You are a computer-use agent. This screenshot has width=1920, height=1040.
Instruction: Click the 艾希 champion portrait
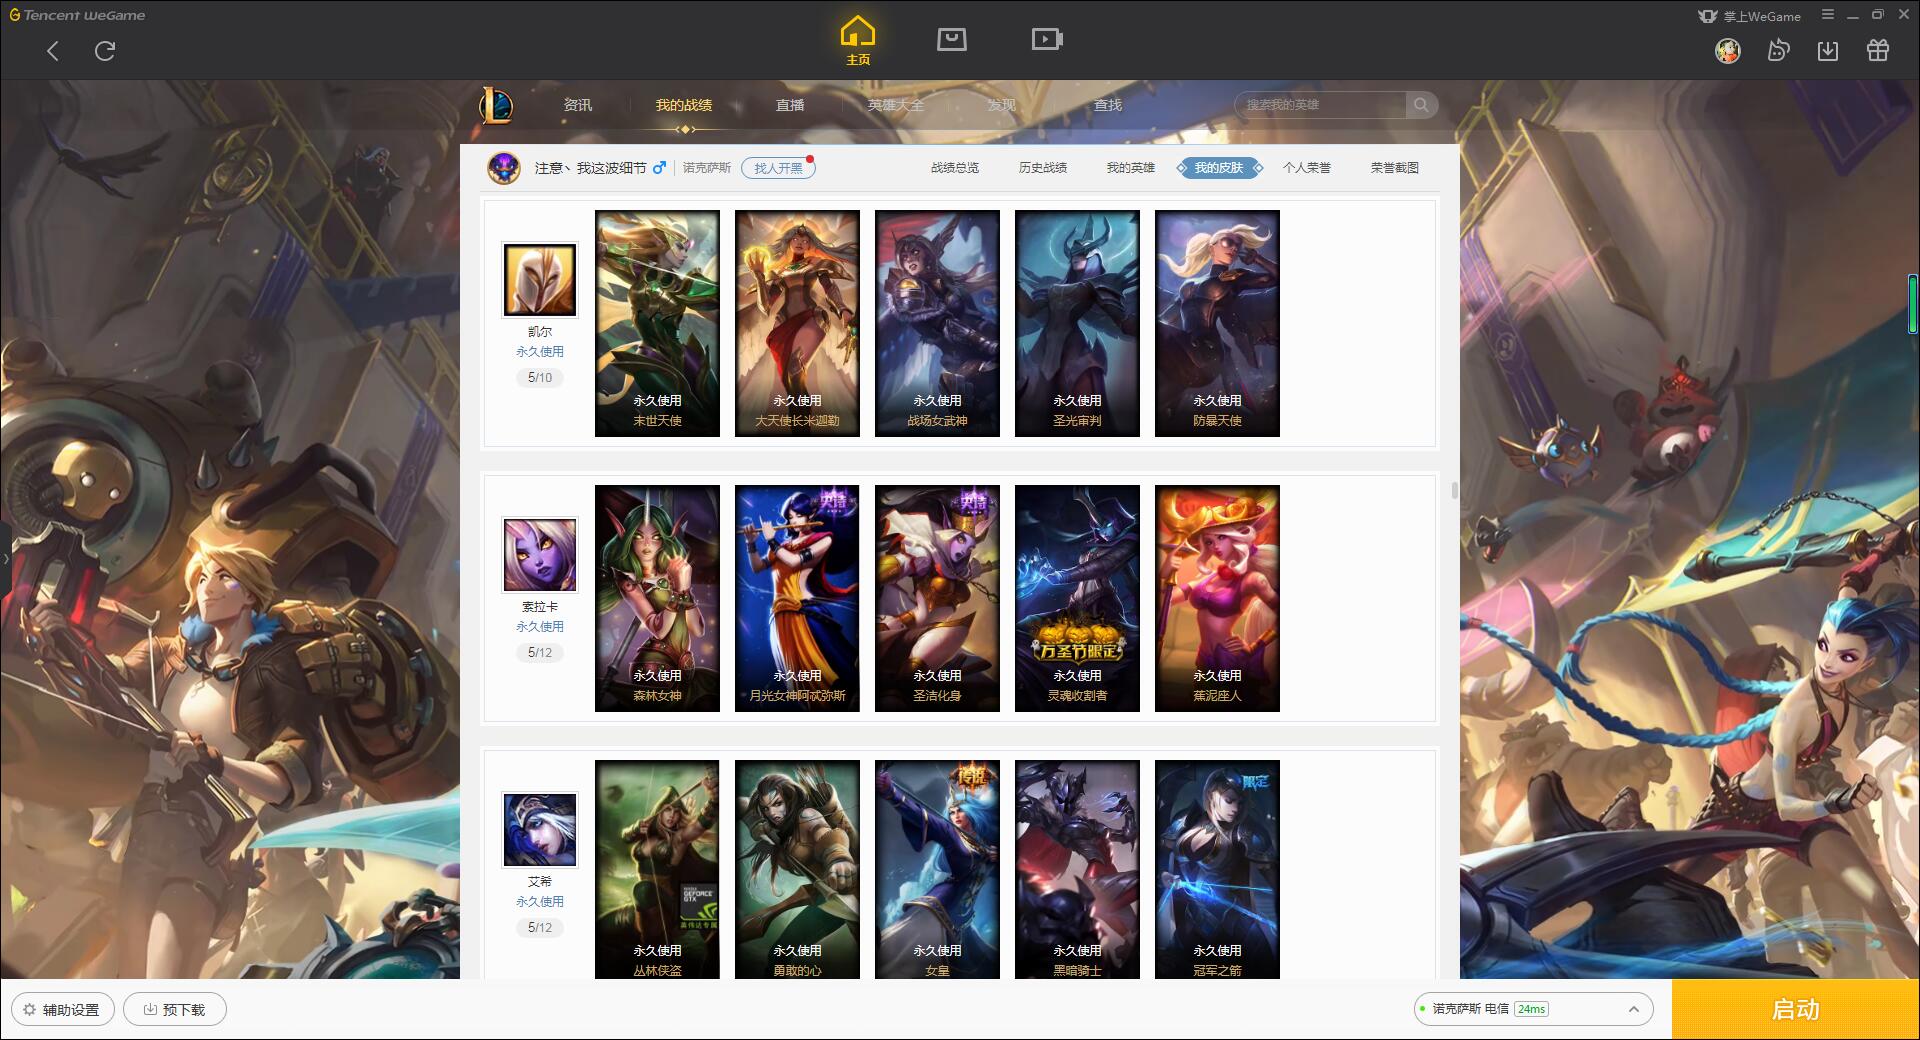click(540, 830)
